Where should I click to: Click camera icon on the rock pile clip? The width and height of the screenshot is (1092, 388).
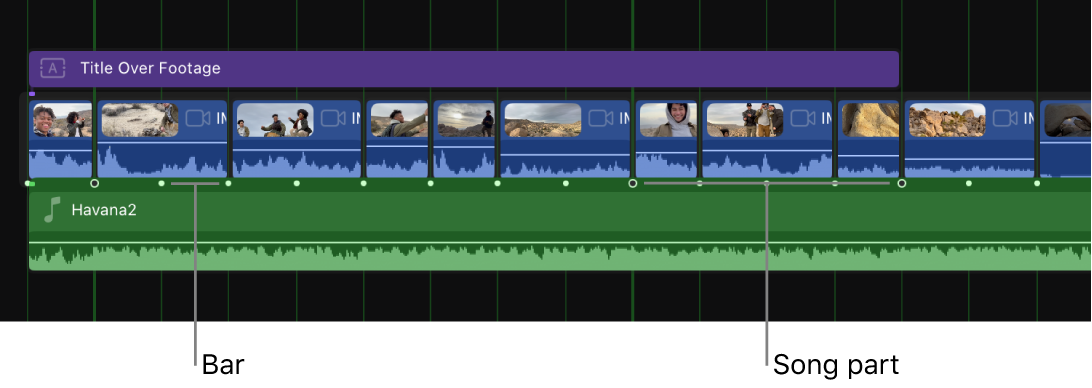tap(1005, 118)
